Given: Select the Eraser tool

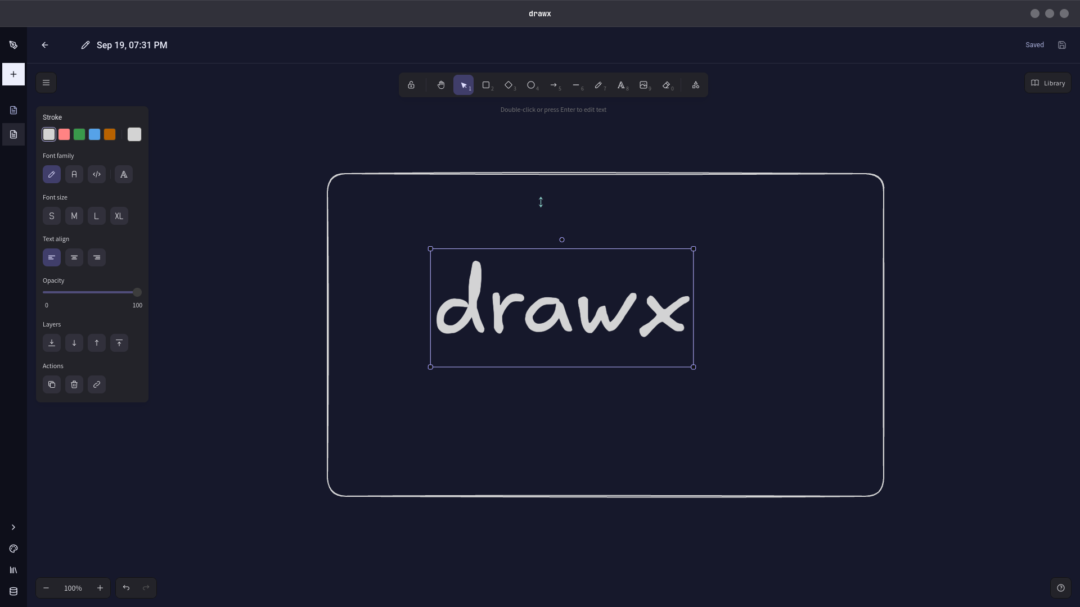Looking at the screenshot, I should 667,85.
